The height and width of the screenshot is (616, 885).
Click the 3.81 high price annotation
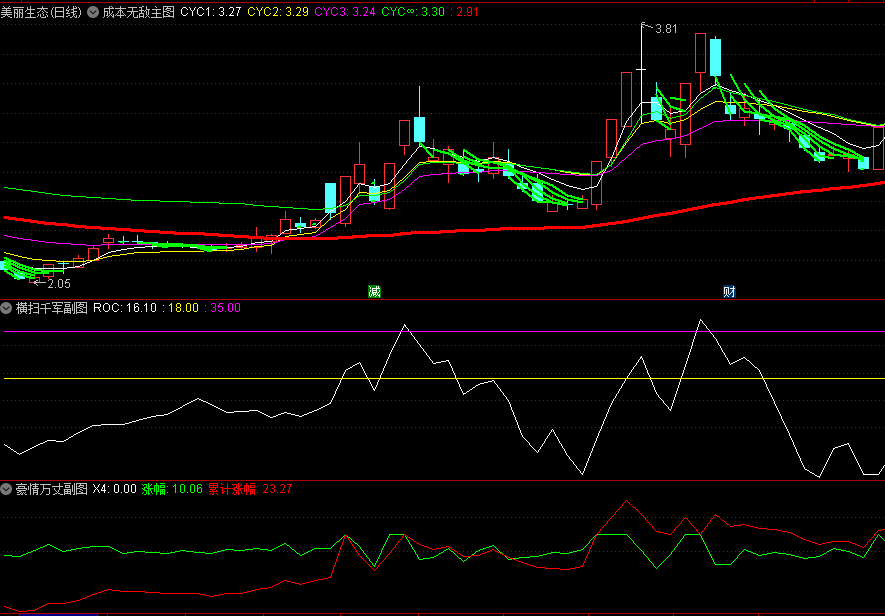coord(666,29)
